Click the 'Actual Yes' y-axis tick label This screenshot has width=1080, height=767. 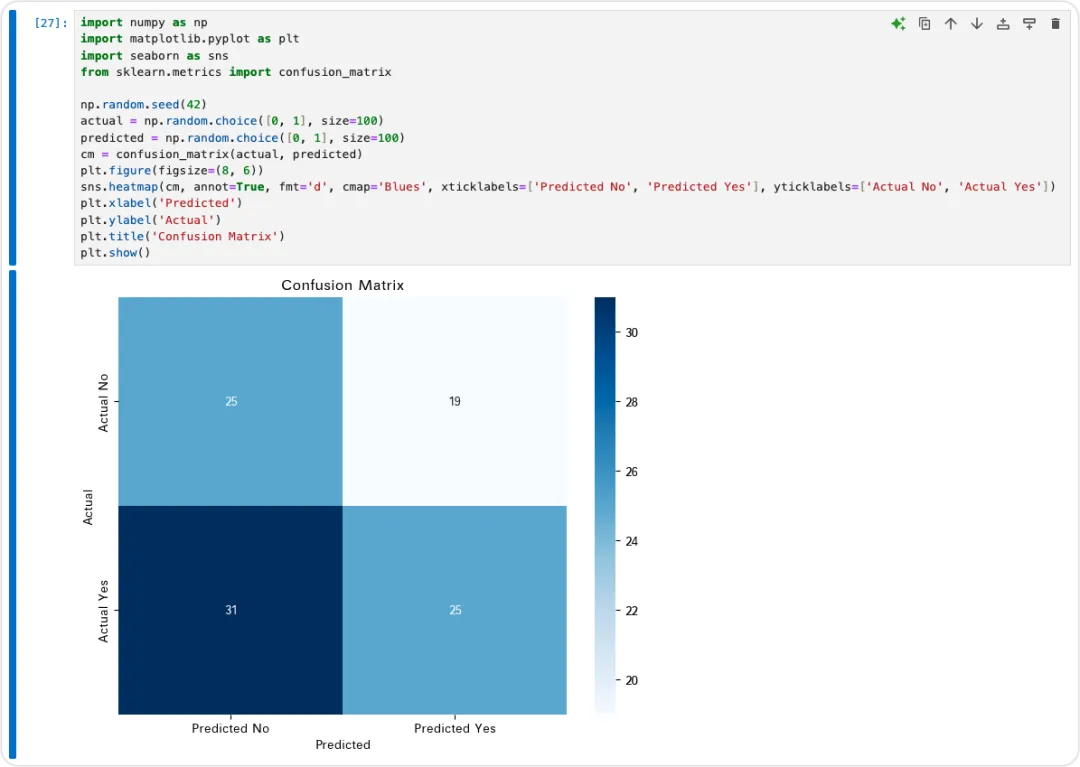(x=103, y=611)
